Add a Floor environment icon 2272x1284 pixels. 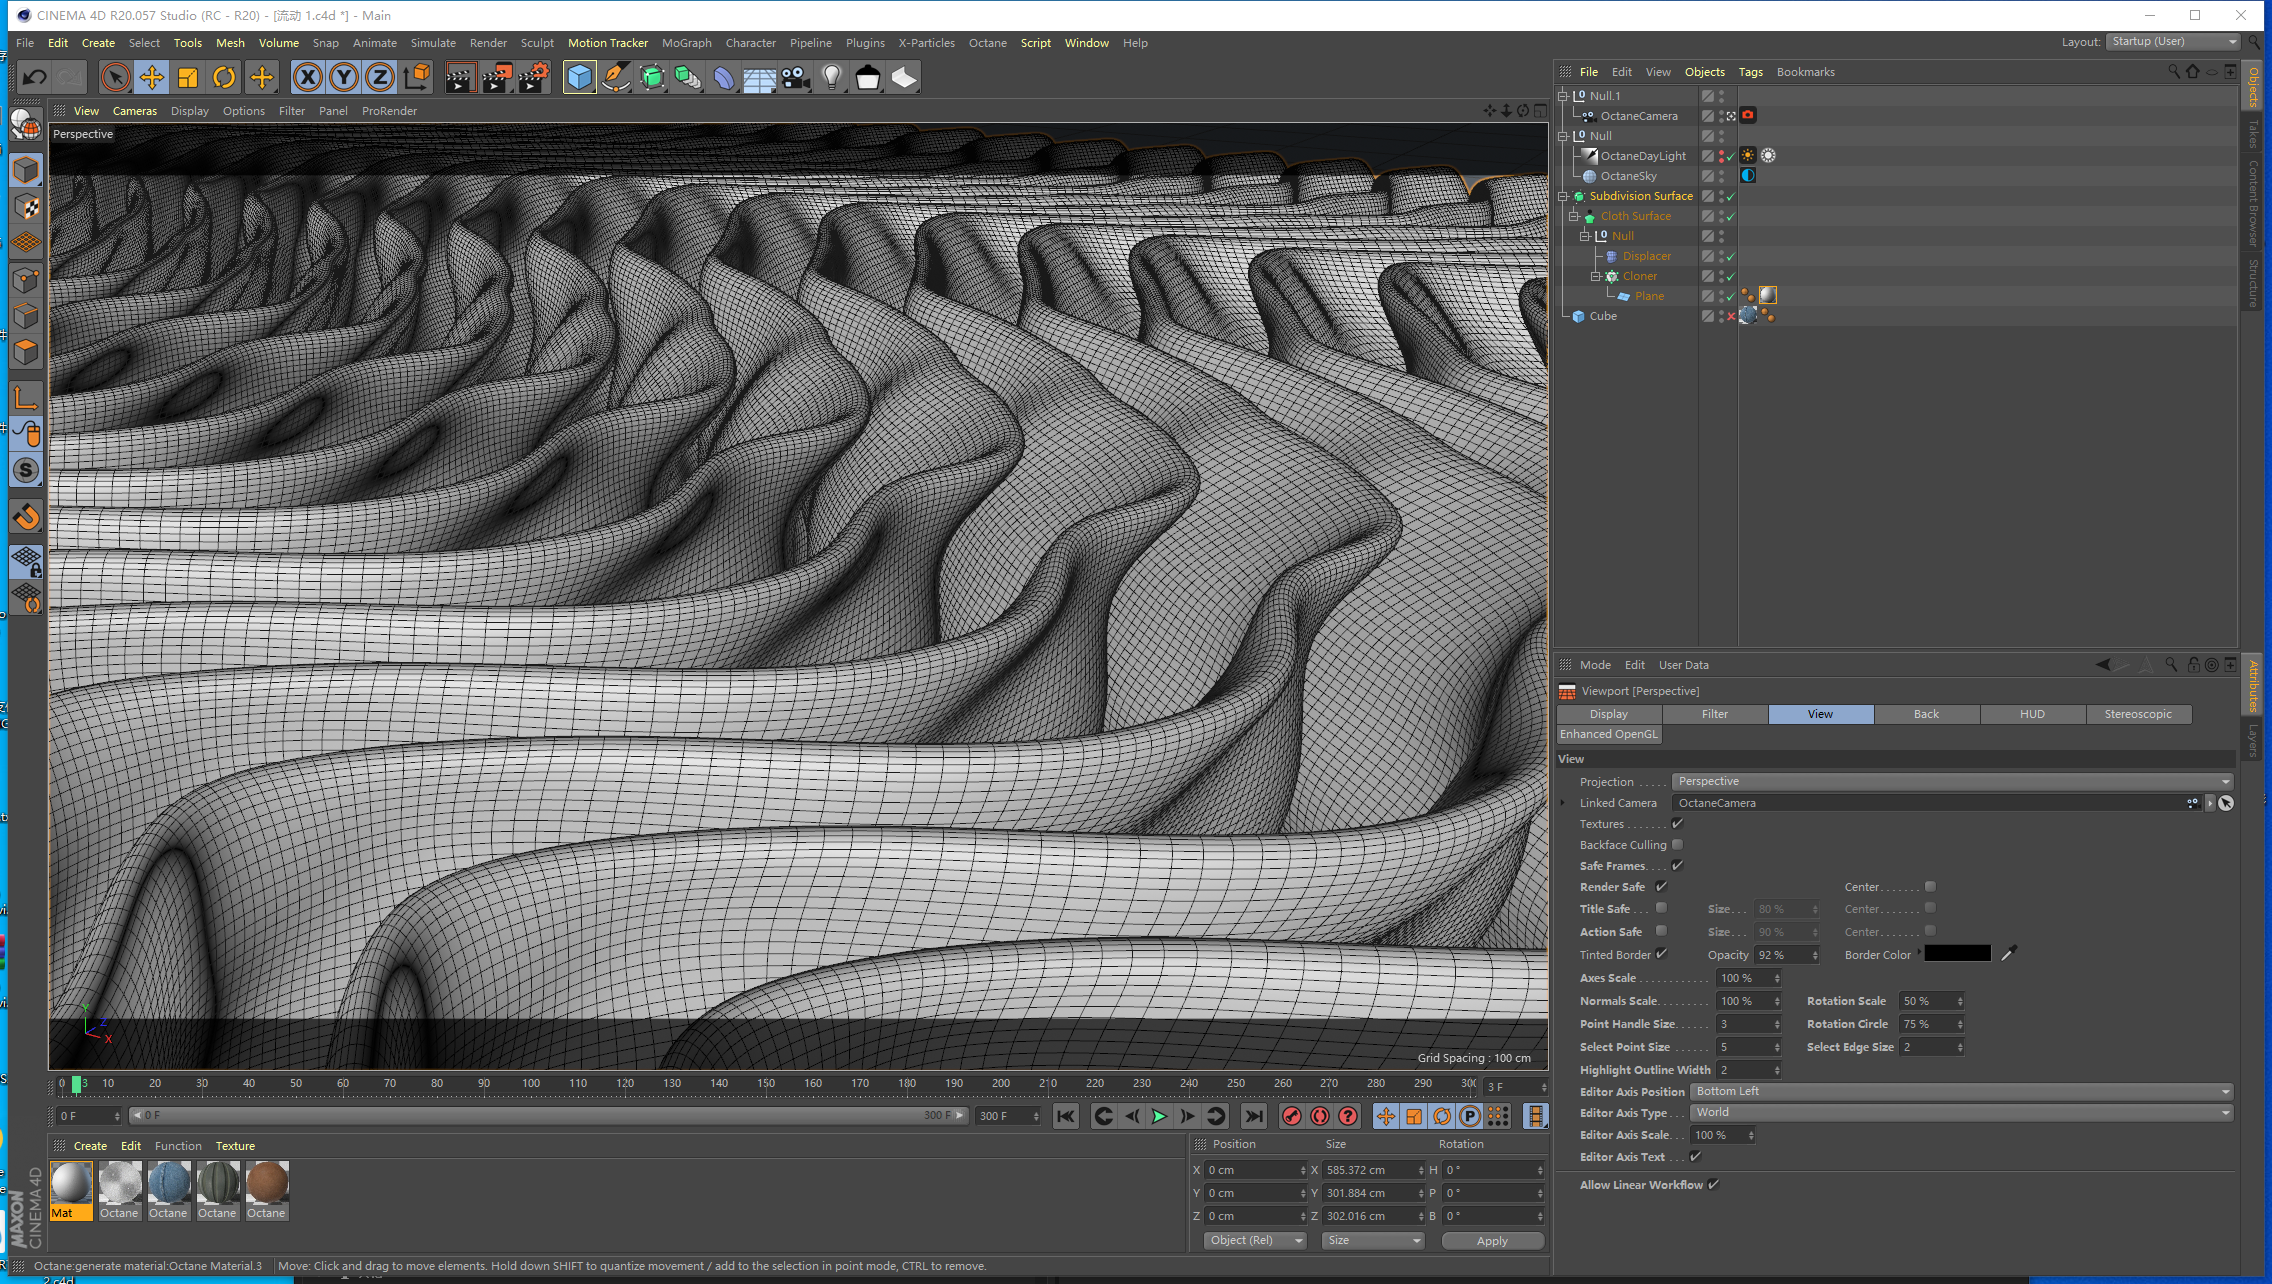(x=760, y=77)
